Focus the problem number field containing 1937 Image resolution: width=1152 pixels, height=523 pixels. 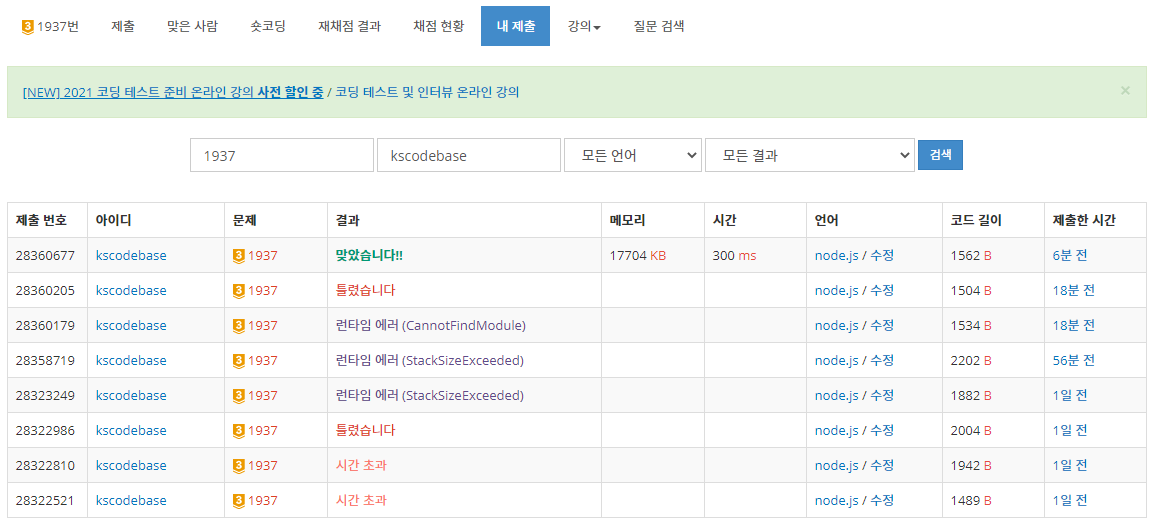coord(282,155)
